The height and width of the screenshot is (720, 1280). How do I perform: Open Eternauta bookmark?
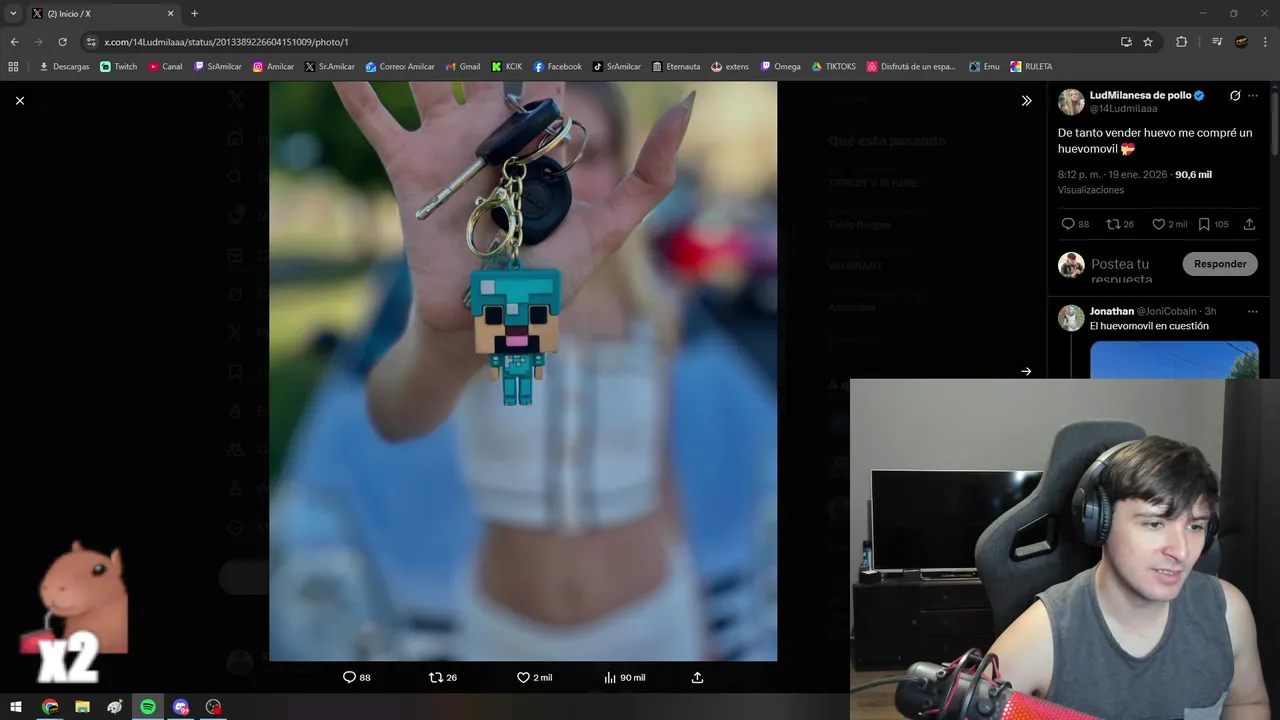click(x=676, y=67)
